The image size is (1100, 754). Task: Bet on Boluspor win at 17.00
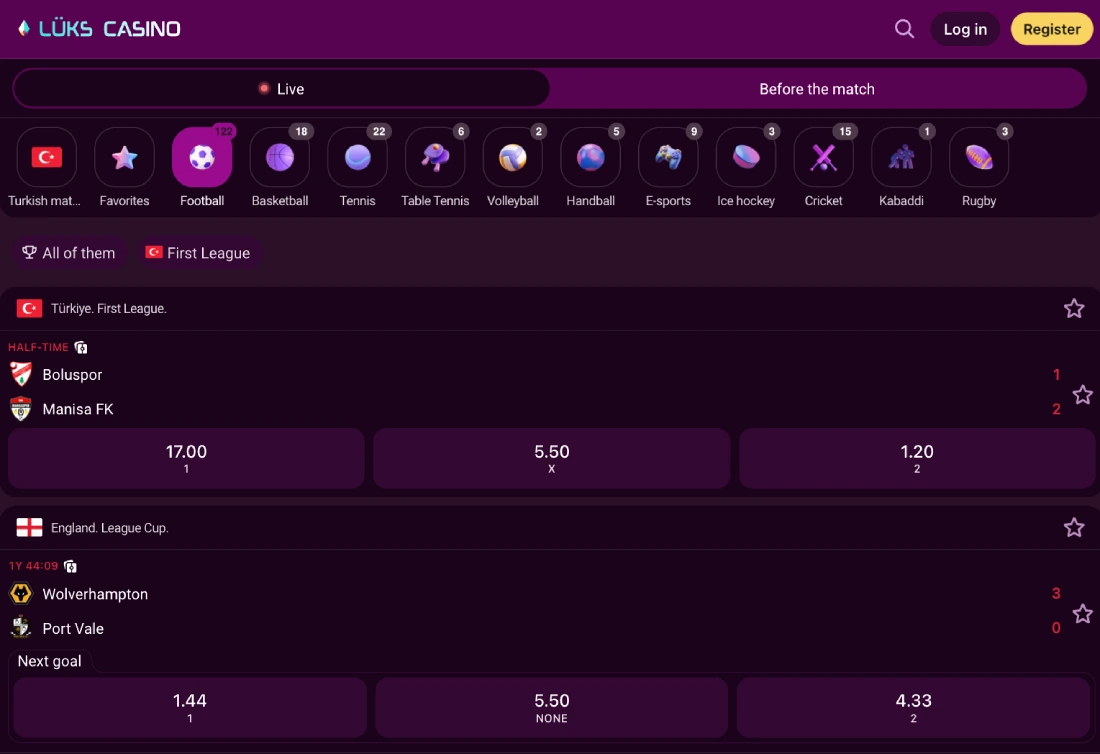[187, 458]
